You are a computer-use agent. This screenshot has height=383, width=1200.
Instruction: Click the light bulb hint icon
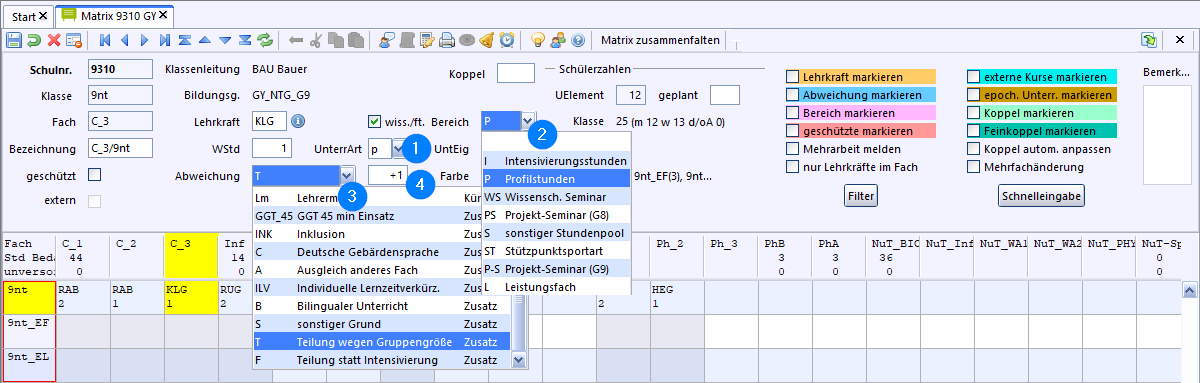click(x=537, y=41)
